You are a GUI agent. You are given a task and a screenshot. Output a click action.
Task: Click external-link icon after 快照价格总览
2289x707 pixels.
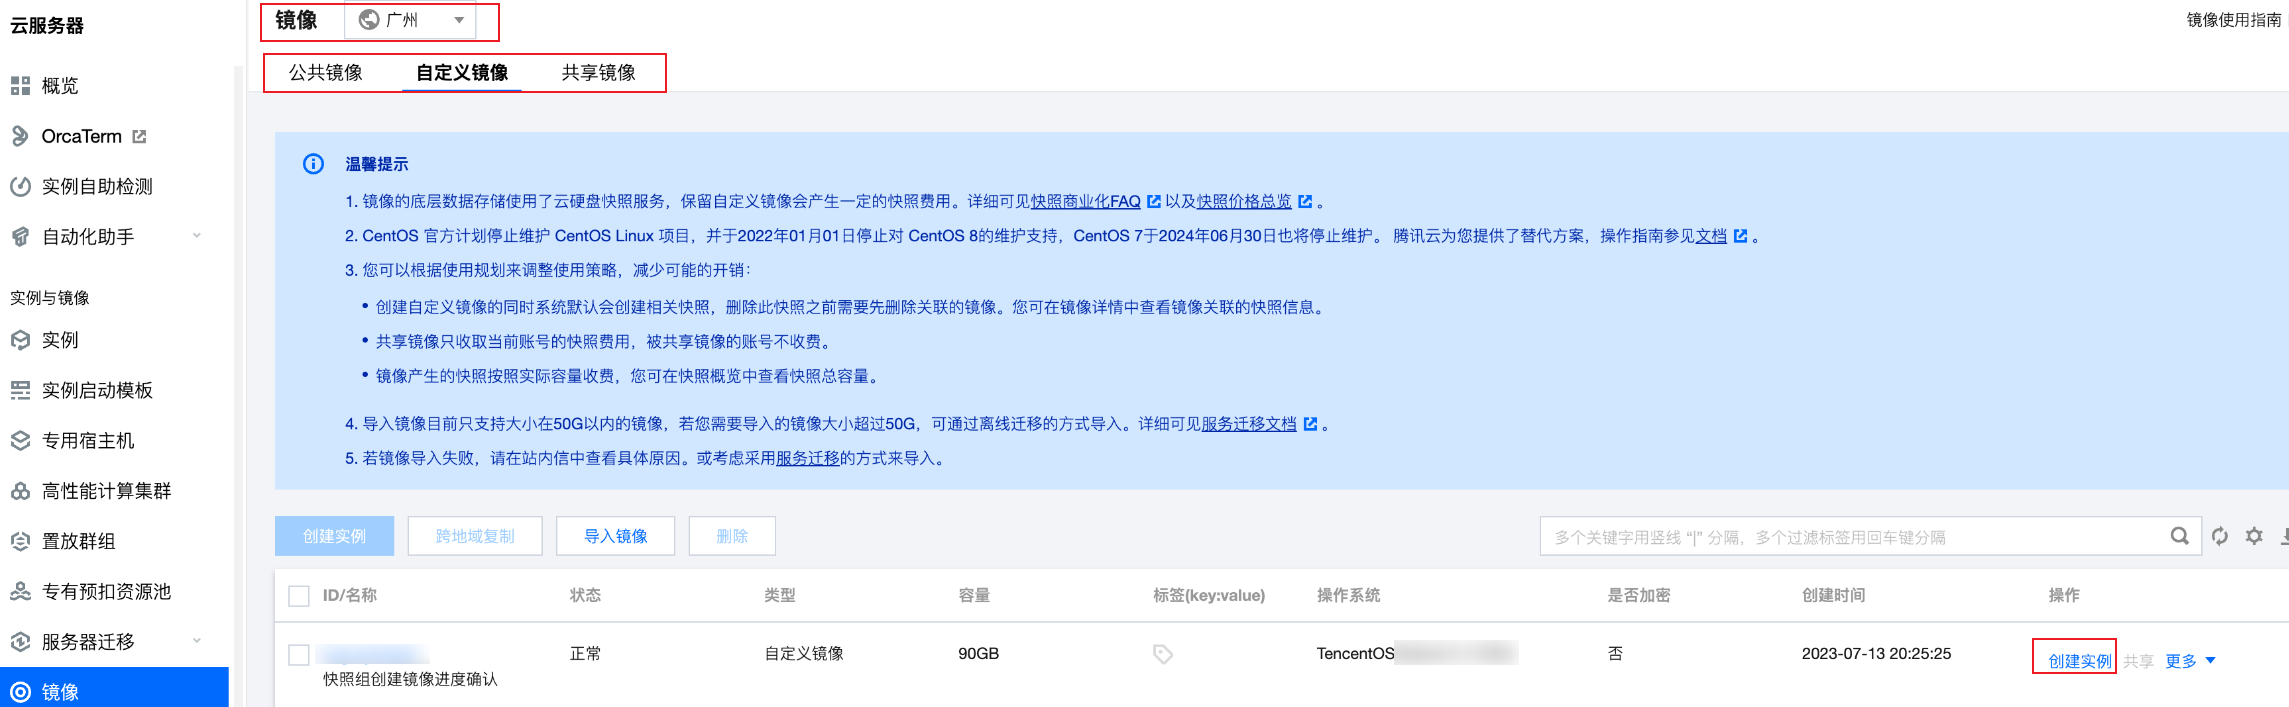tap(1305, 202)
